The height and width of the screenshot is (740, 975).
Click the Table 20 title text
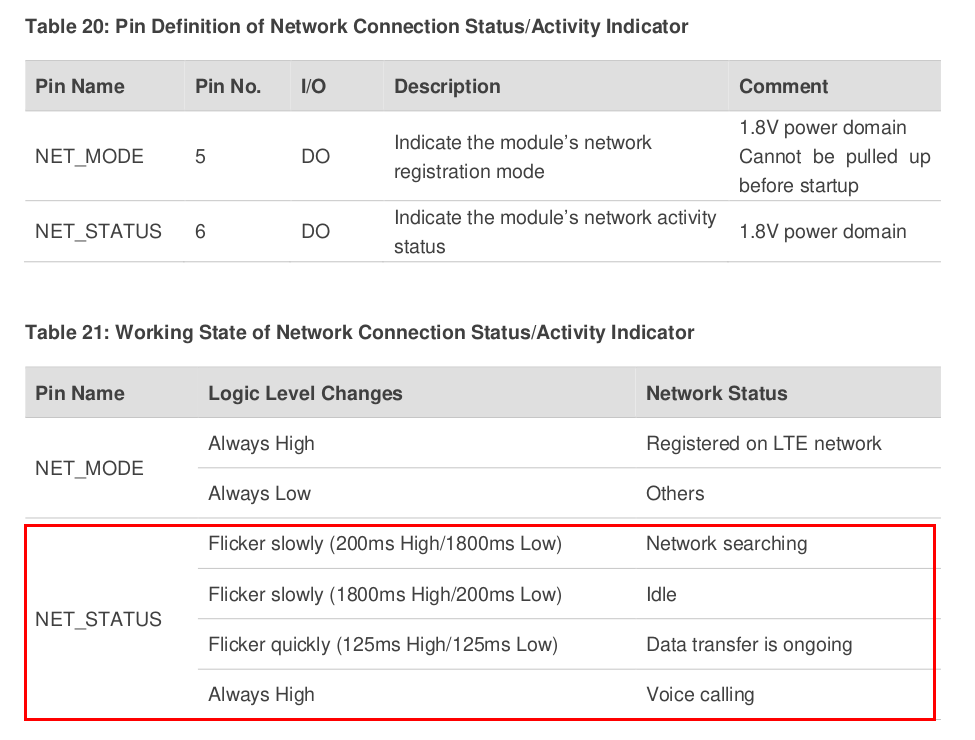(x=357, y=27)
